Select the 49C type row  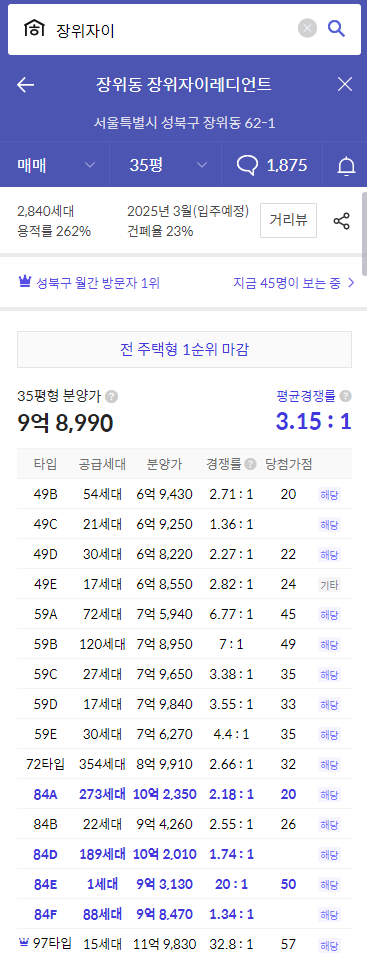[184, 524]
